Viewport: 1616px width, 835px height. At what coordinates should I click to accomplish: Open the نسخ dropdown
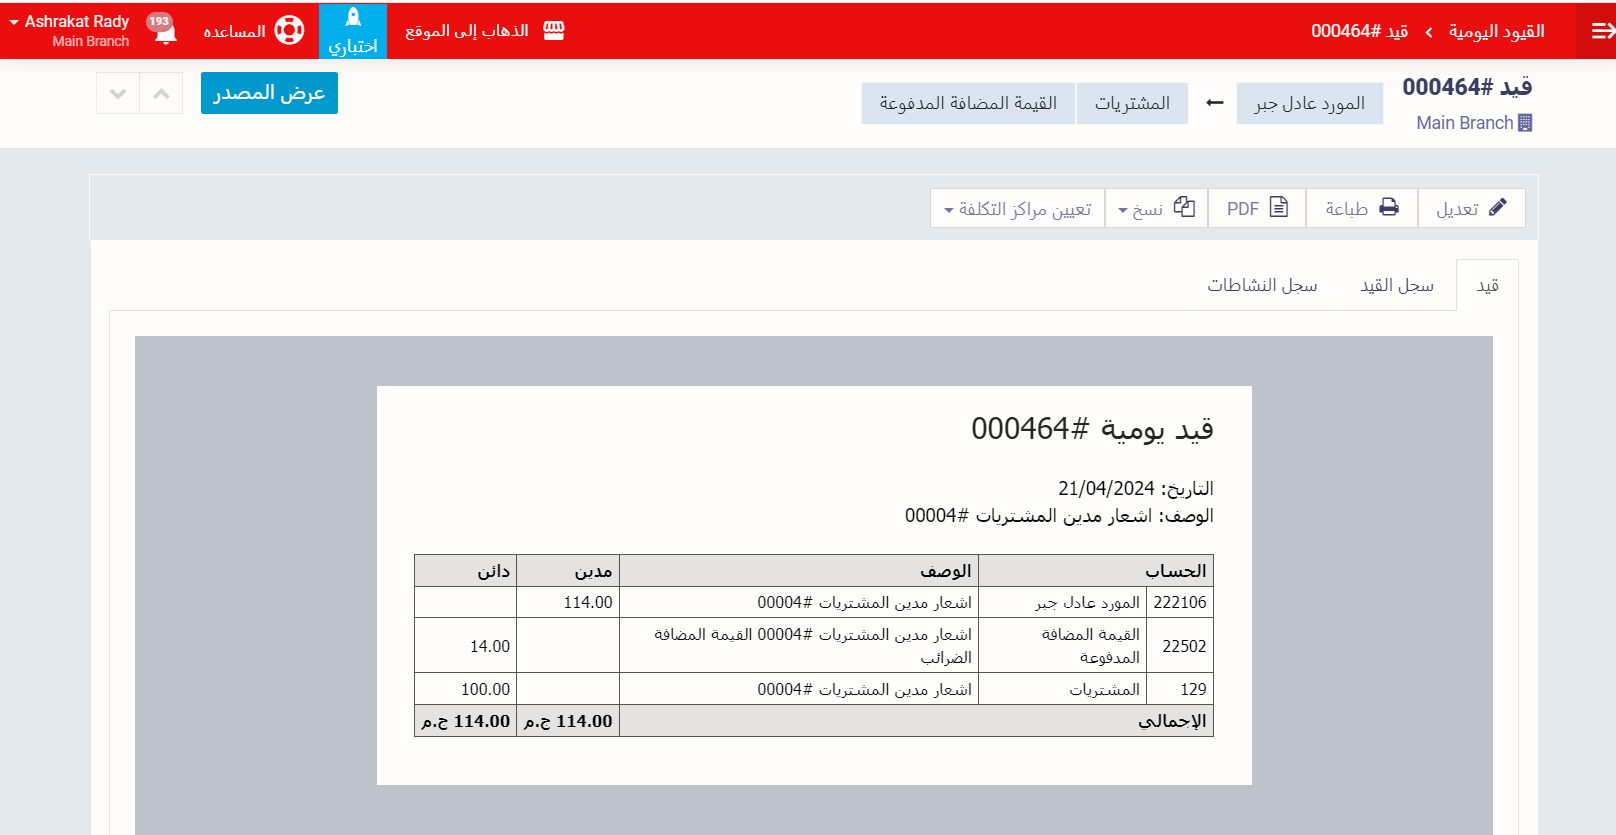1156,208
